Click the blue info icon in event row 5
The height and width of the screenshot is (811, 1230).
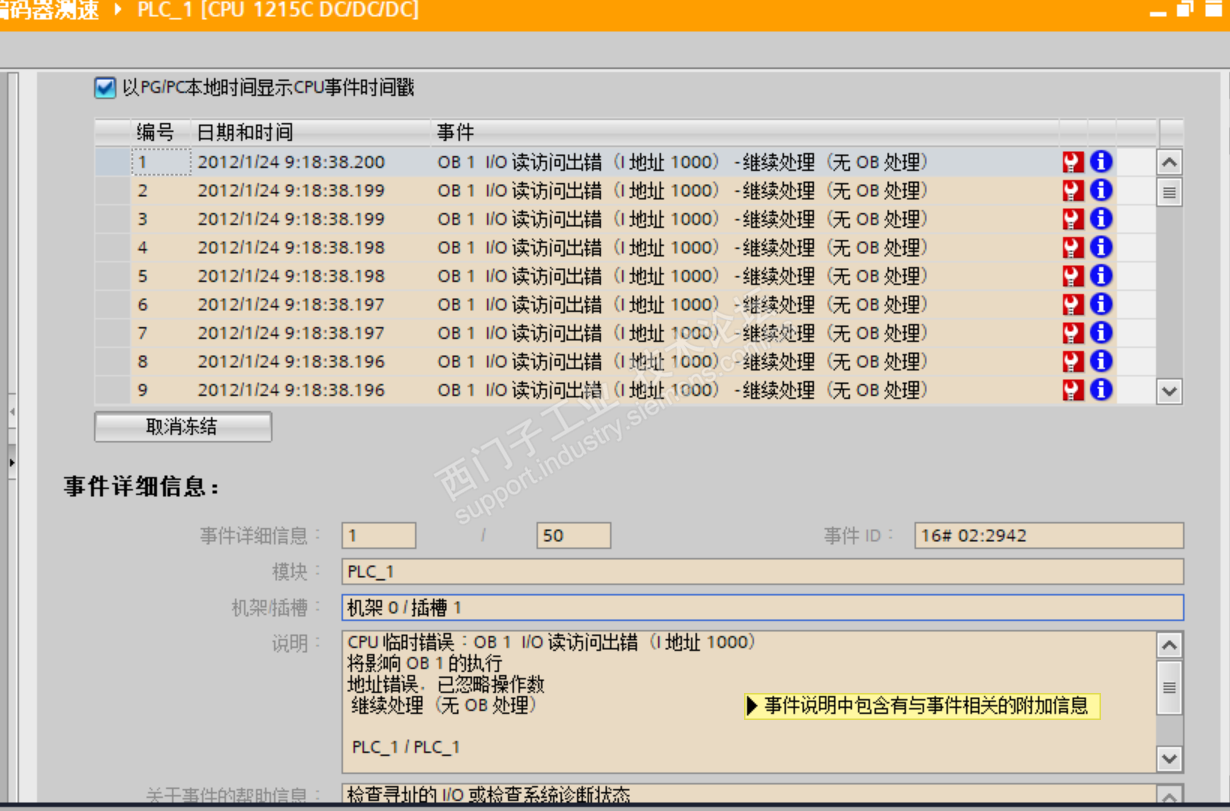[1101, 276]
